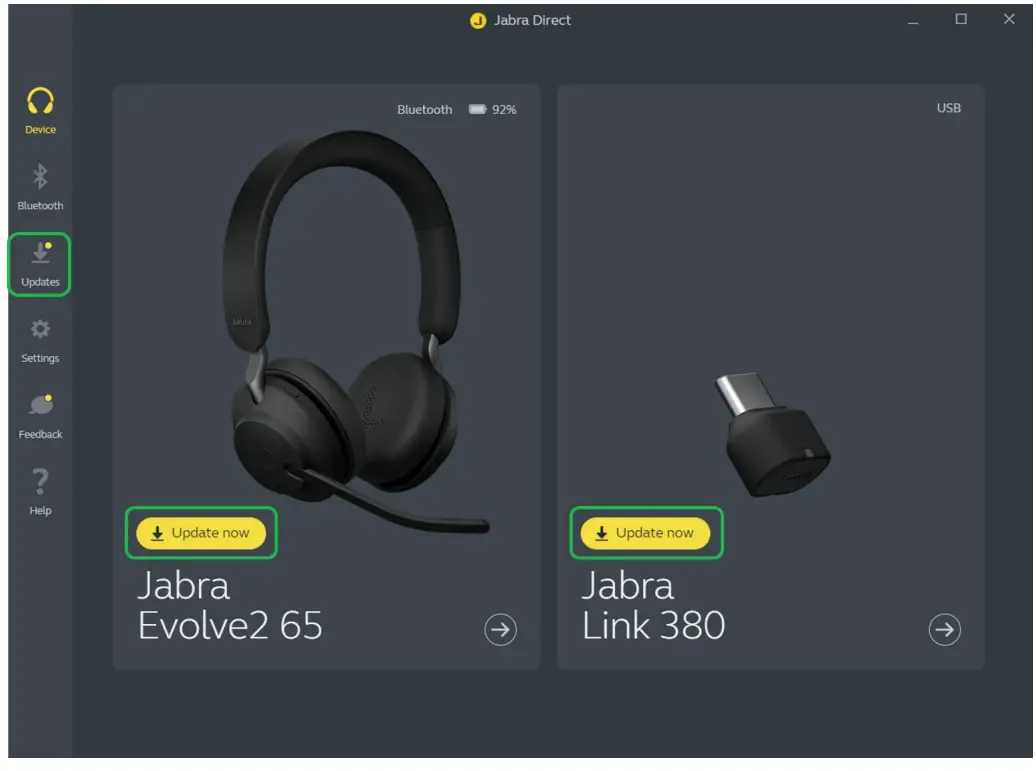This screenshot has height=771, width=1036.
Task: Update the Jabra Evolve2 65 now
Action: (x=201, y=533)
